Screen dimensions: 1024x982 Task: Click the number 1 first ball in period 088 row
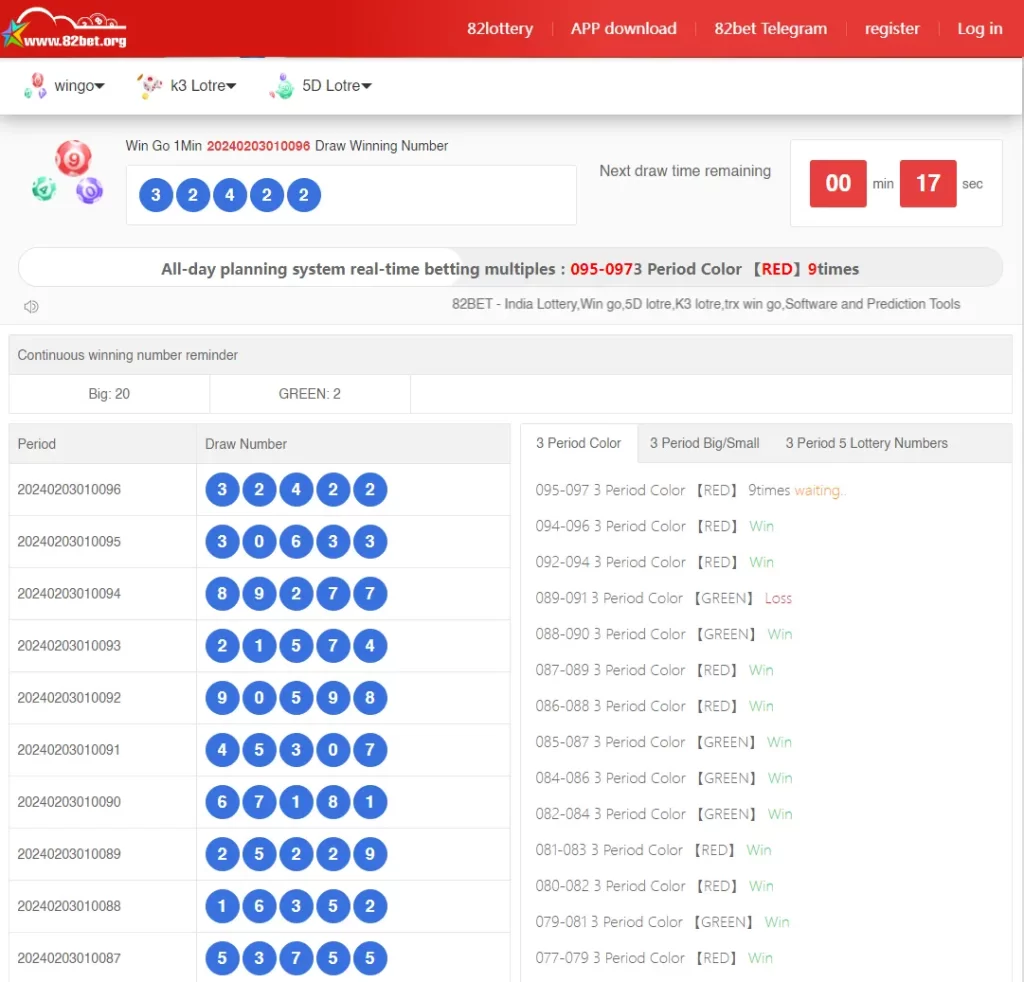[222, 906]
